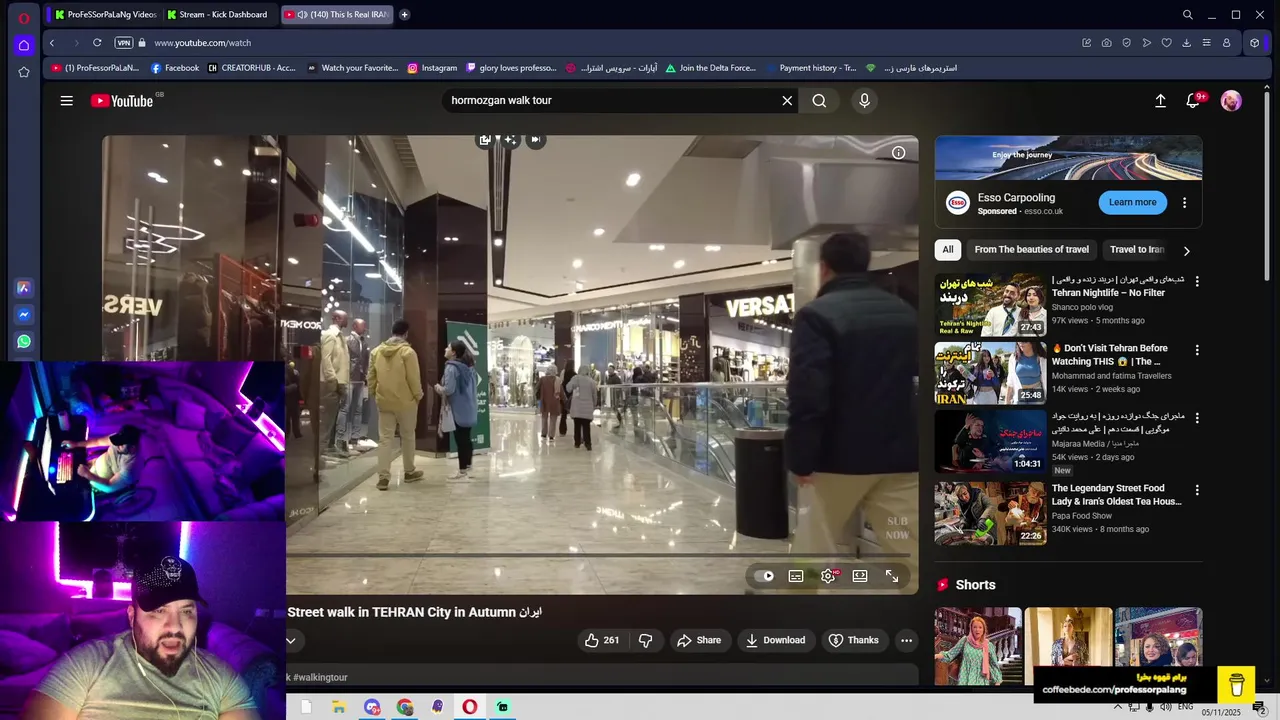Open more actions ellipsis under video
Viewport: 1280px width, 720px height.
click(x=906, y=640)
